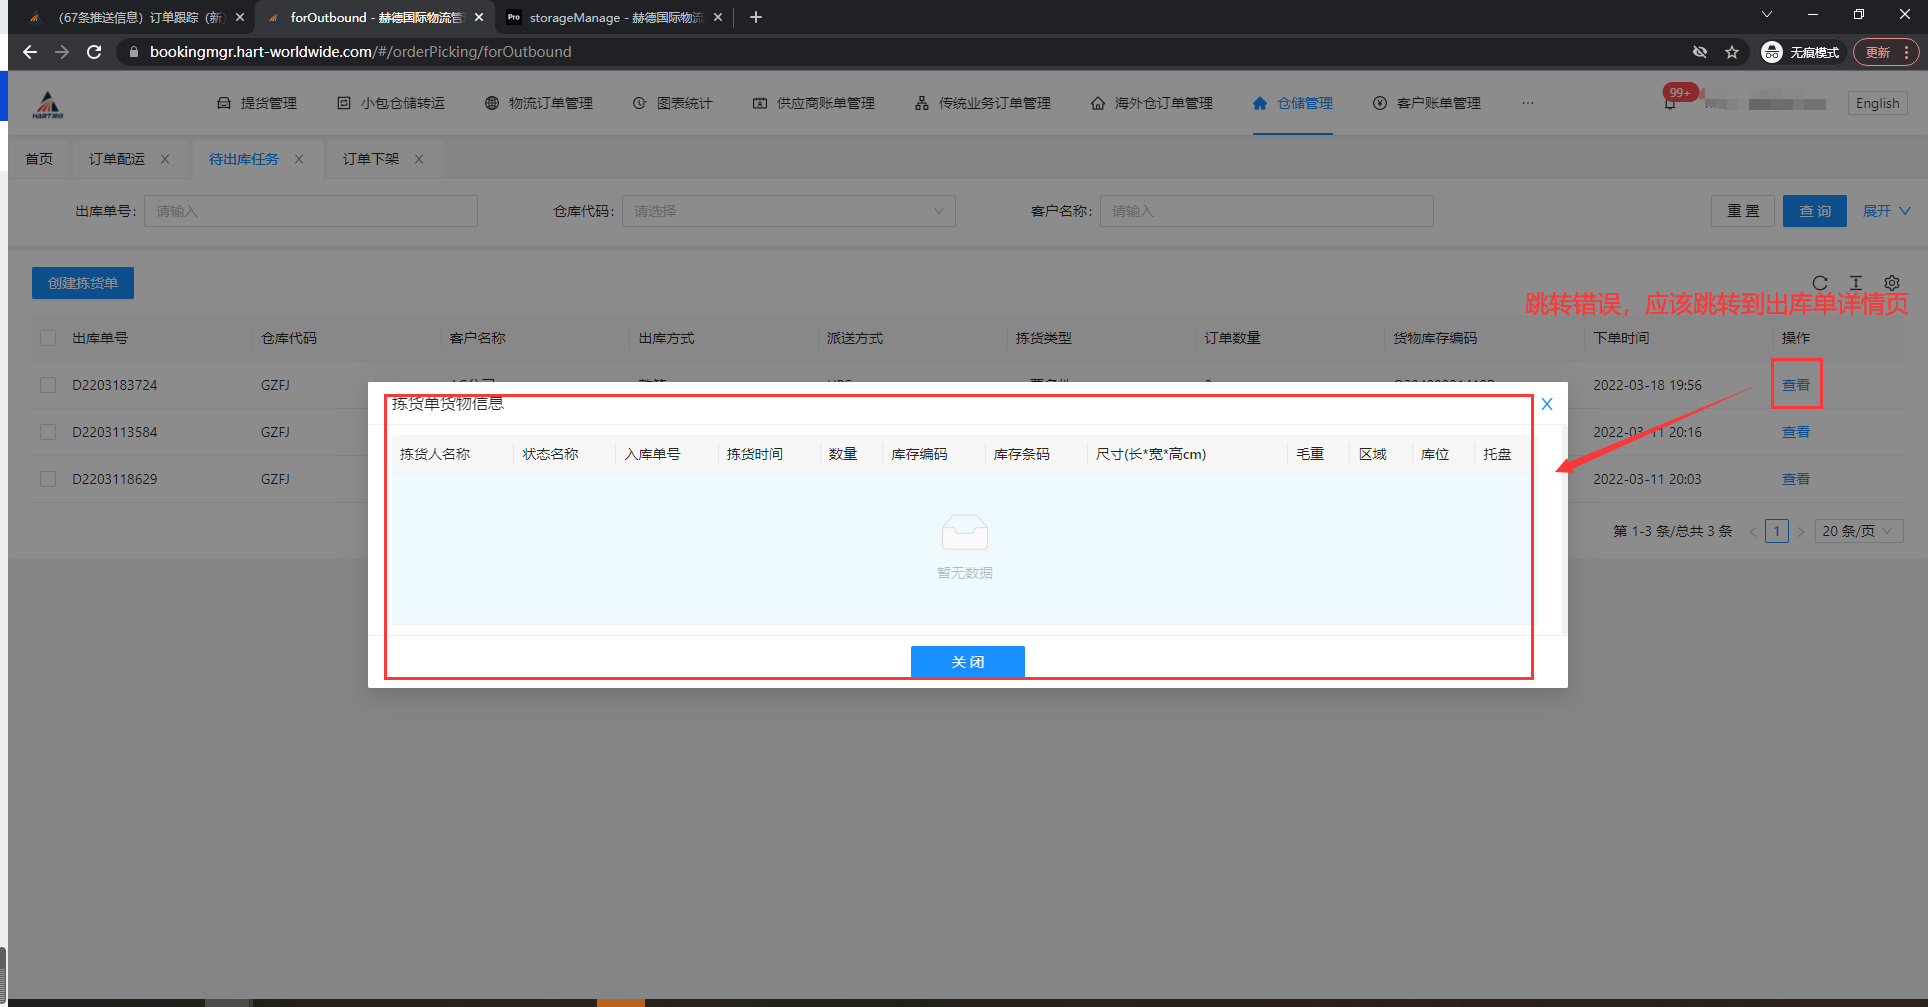Click the row density icon above the table
This screenshot has width=1928, height=1007.
(x=1856, y=283)
